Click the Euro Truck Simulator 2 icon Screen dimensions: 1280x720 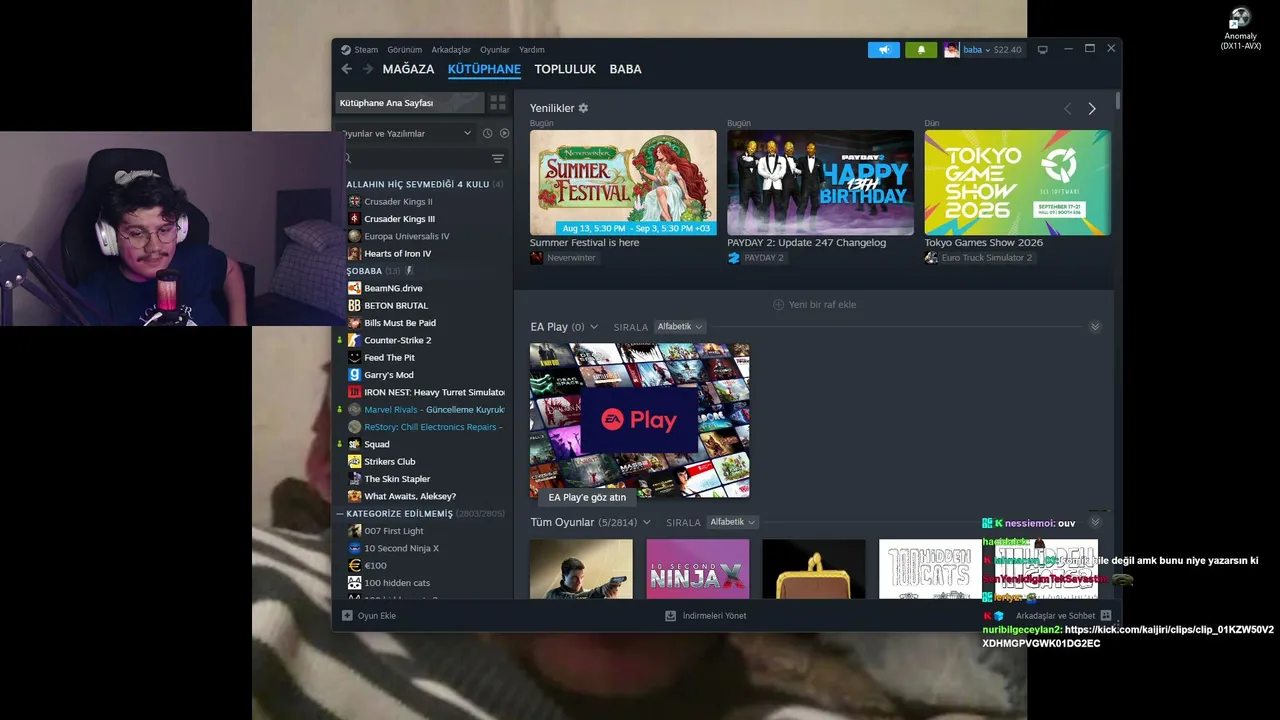(x=931, y=258)
